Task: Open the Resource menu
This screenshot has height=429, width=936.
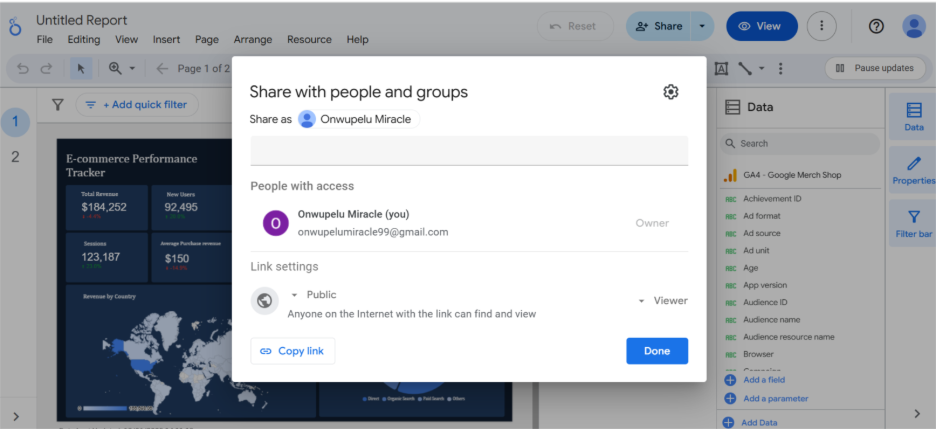Action: 309,40
